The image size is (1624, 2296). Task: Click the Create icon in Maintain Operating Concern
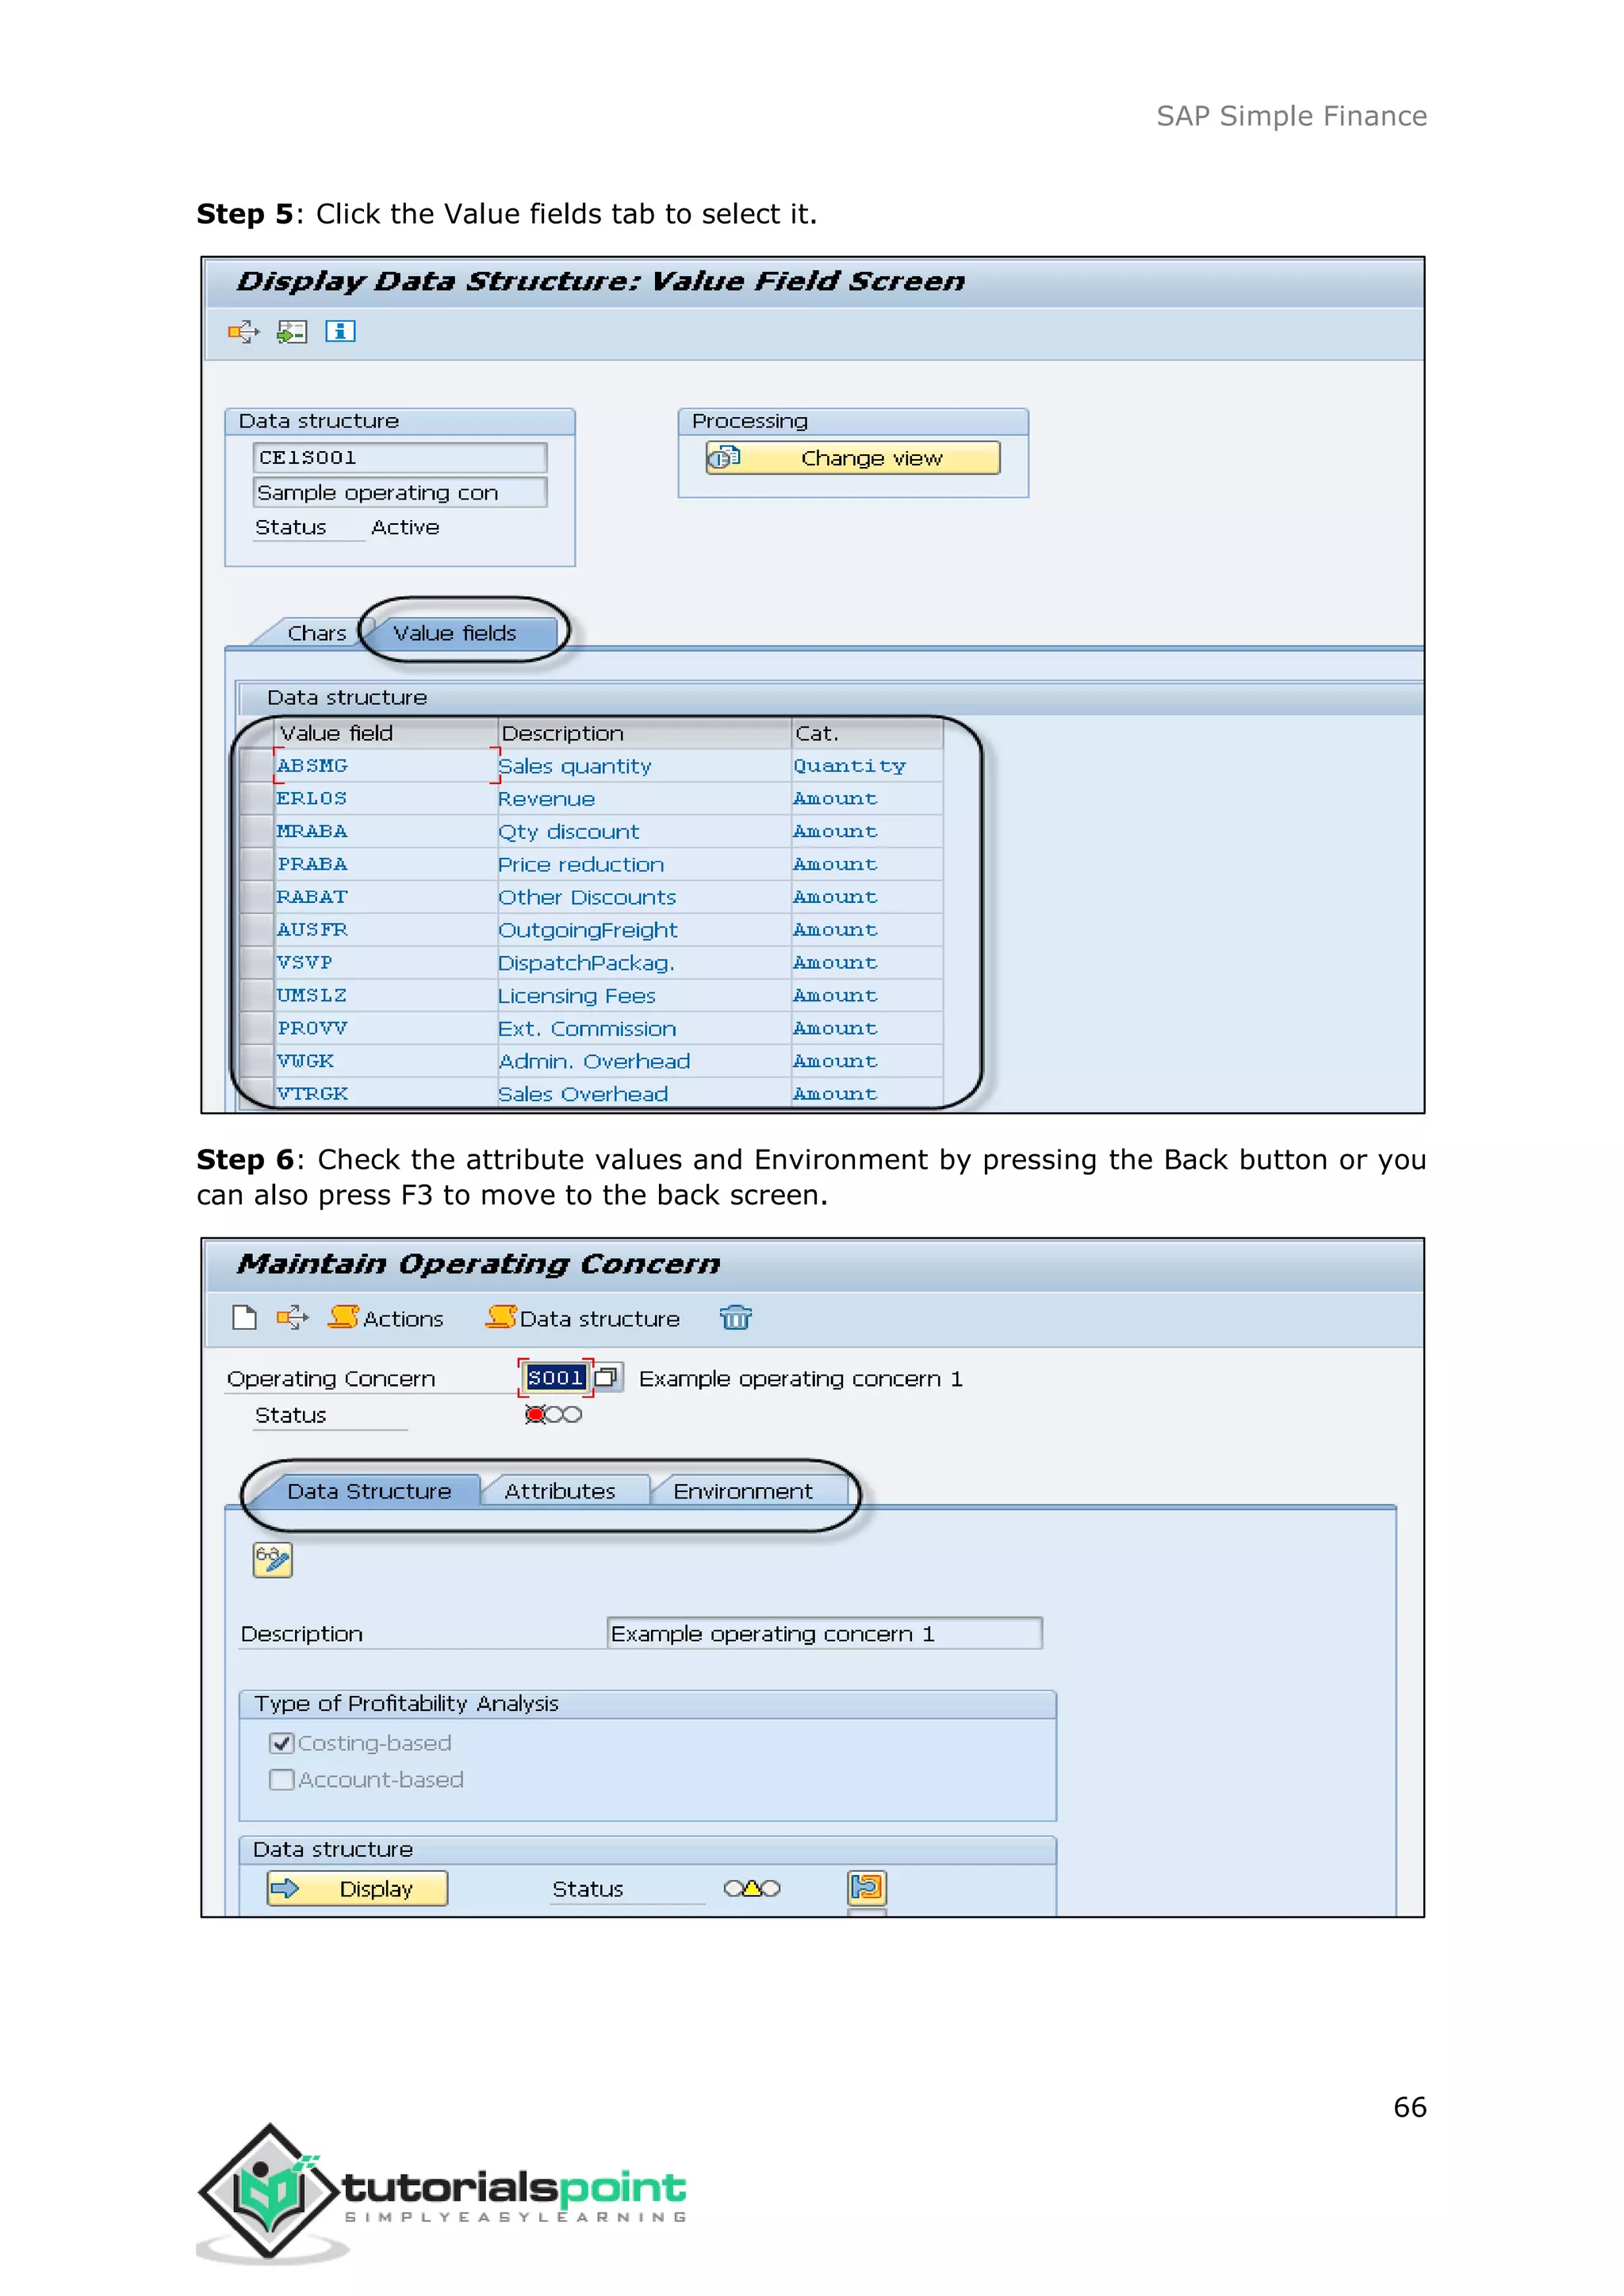click(244, 1318)
